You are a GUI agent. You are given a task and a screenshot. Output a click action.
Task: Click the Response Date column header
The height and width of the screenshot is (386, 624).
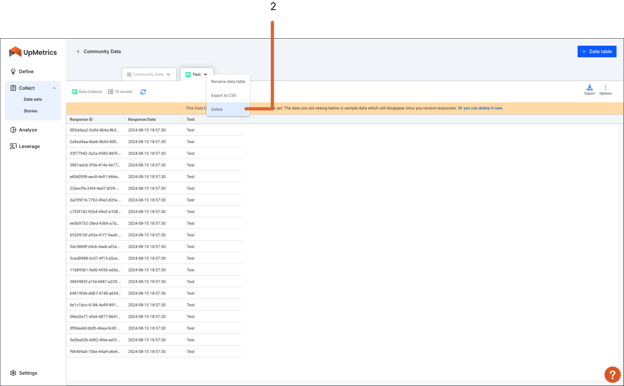142,119
